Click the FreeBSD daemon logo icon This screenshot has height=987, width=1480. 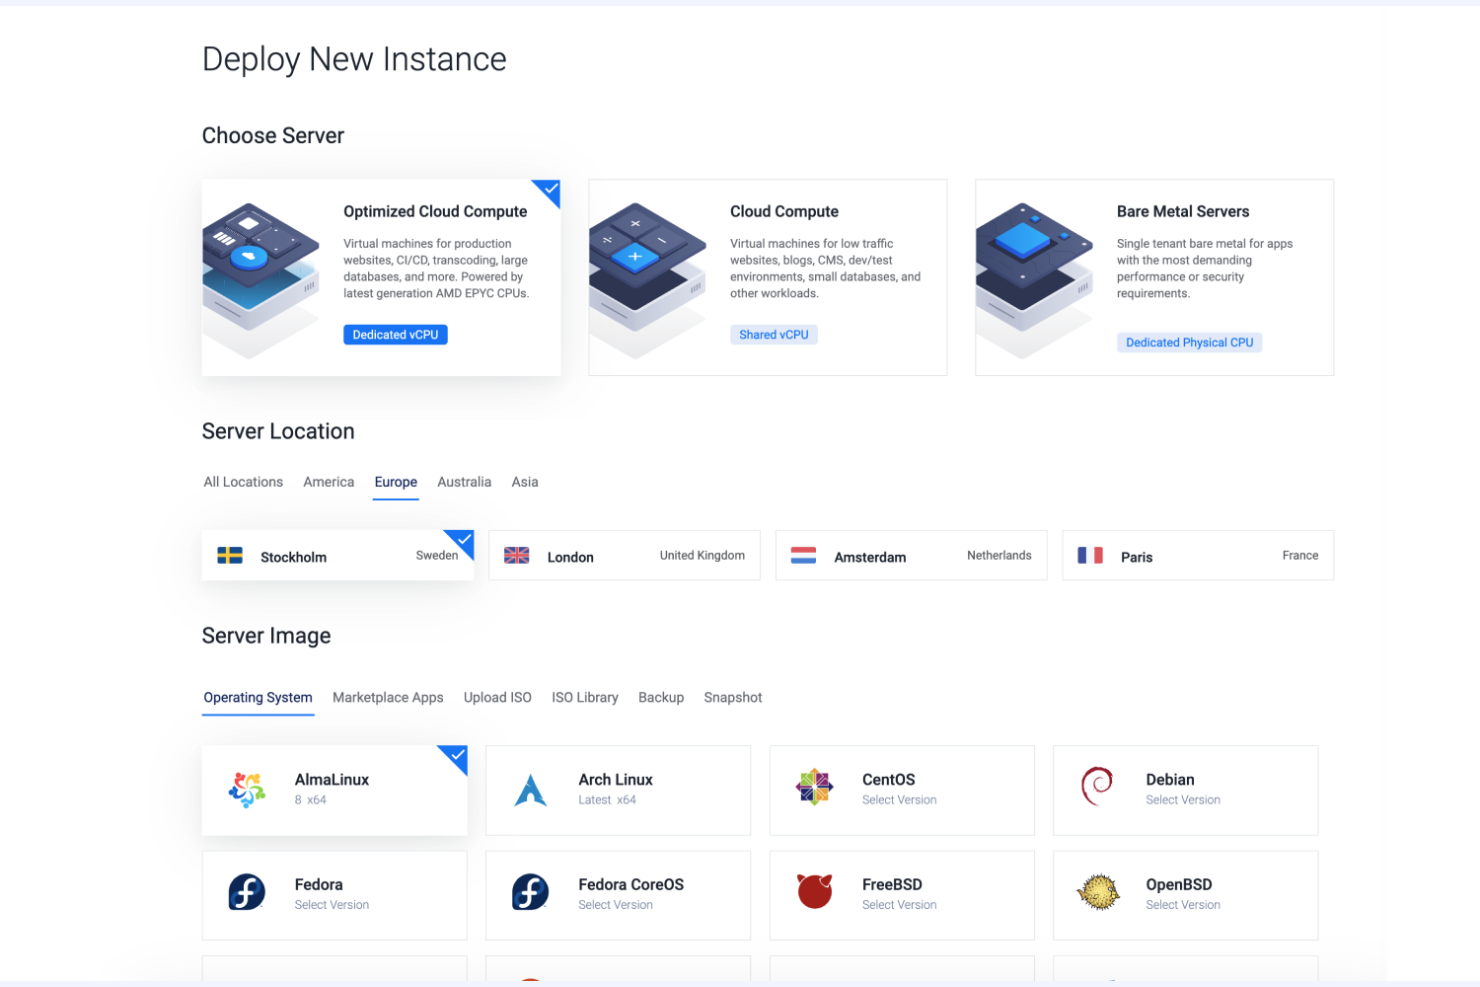814,894
